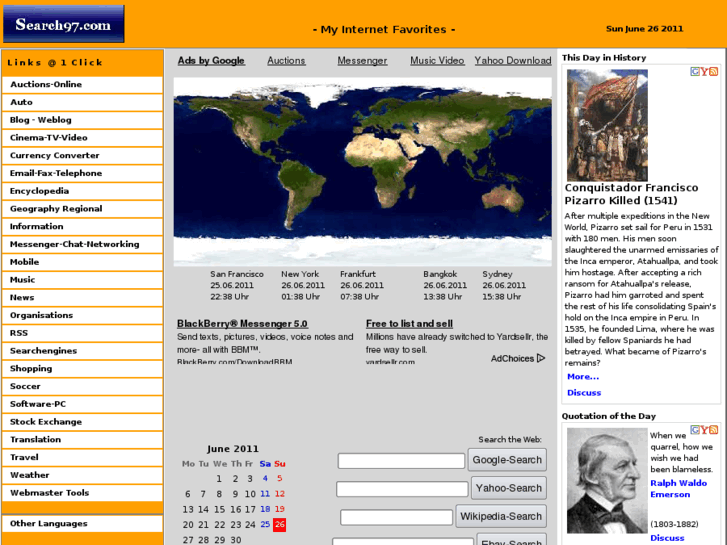This screenshot has width=727, height=545.
Task: Click the Wikipedia-Search button
Action: [501, 516]
